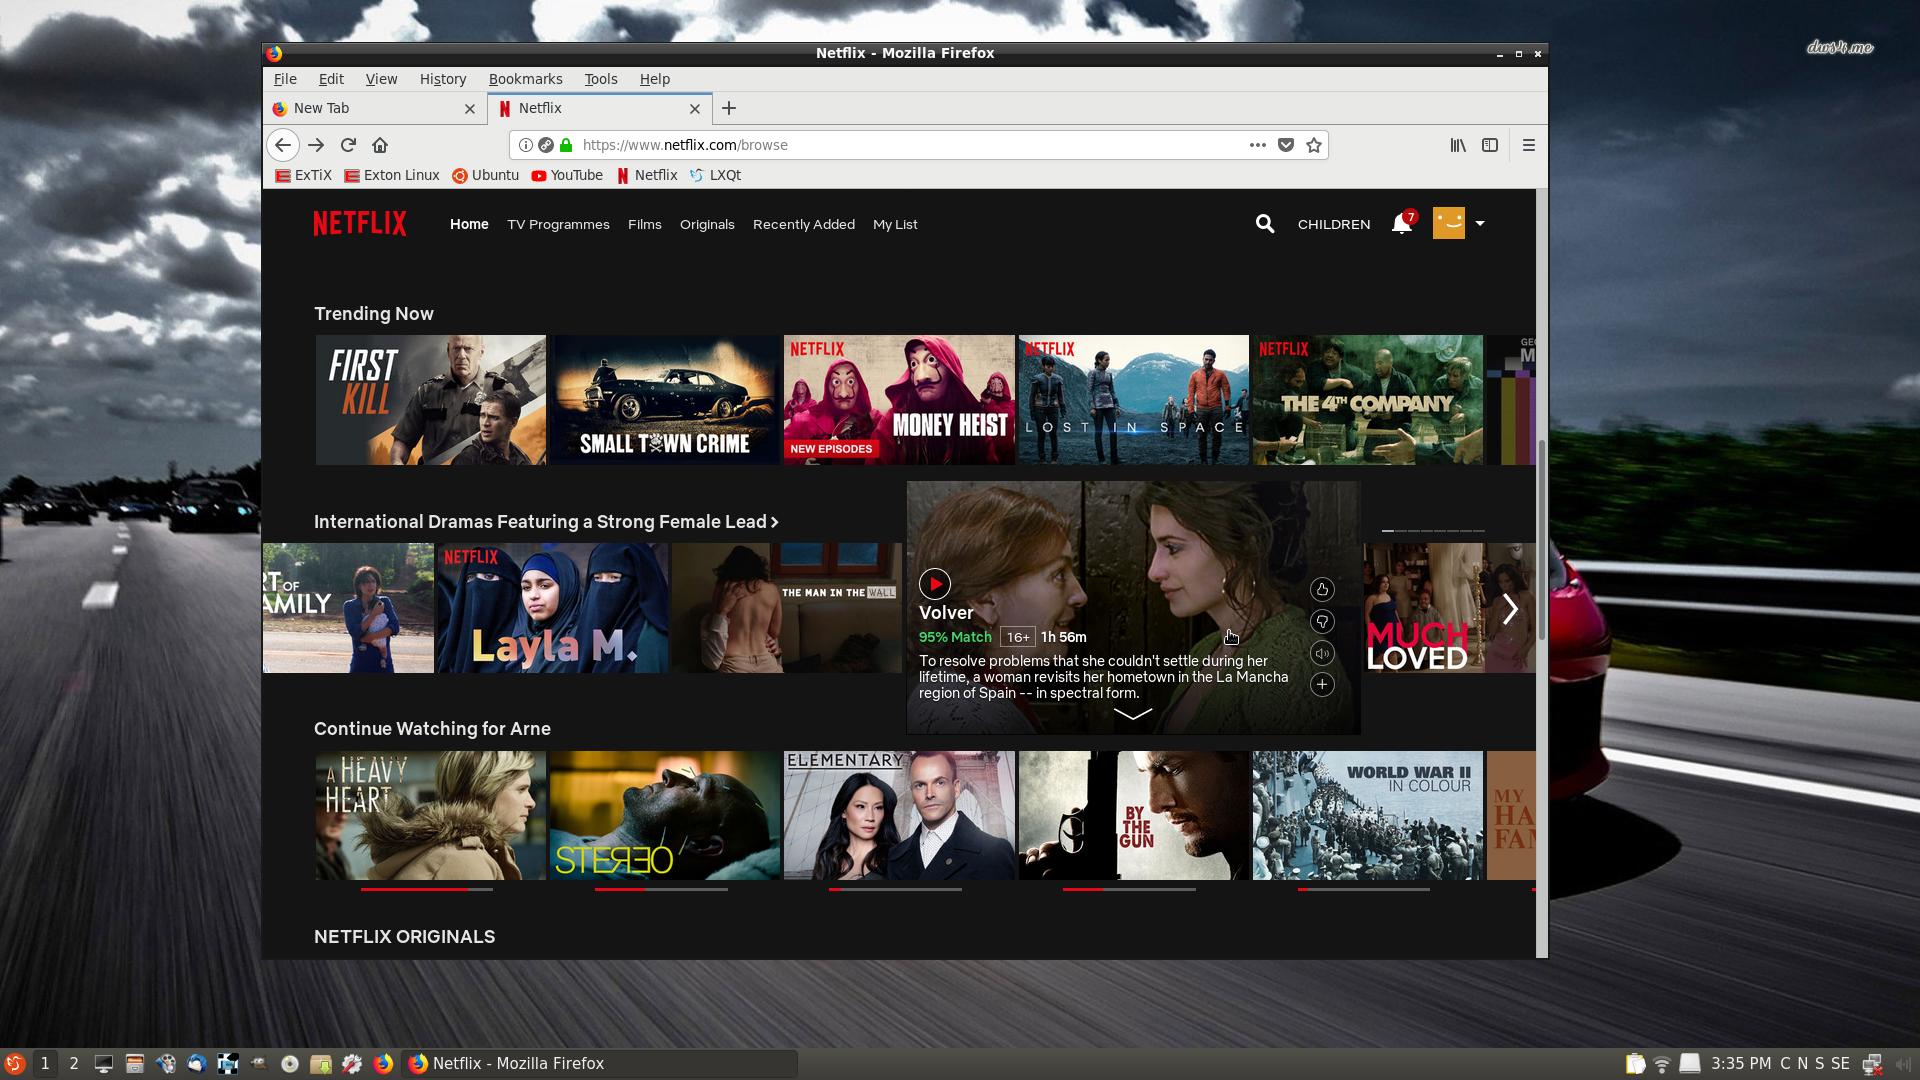Click the page vertical scrollbar
The width and height of the screenshot is (1920, 1080).
click(x=1541, y=540)
